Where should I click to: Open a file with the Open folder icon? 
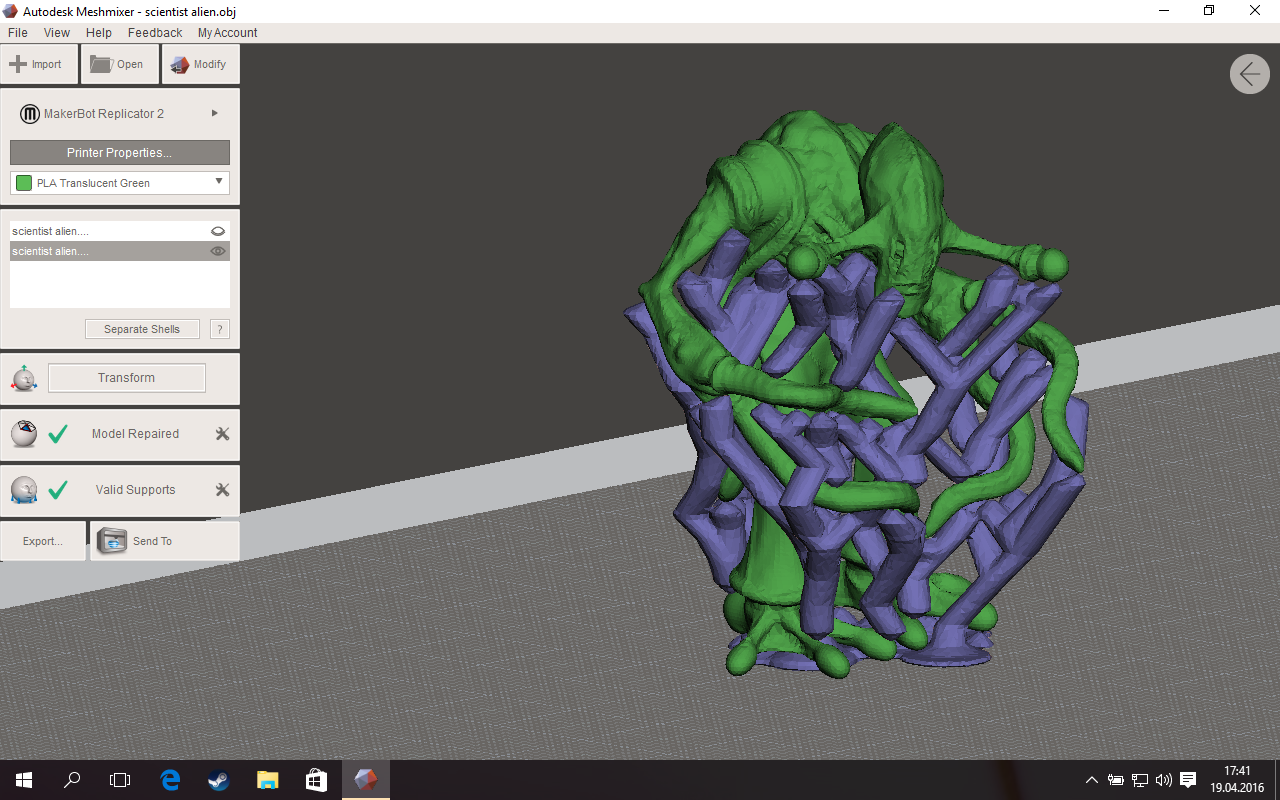click(101, 64)
